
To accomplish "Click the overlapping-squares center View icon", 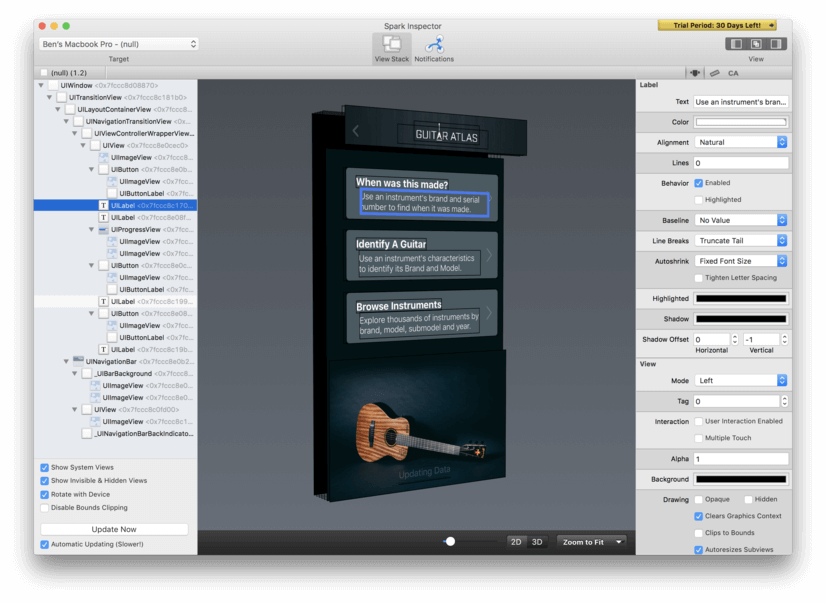I will tap(756, 44).
